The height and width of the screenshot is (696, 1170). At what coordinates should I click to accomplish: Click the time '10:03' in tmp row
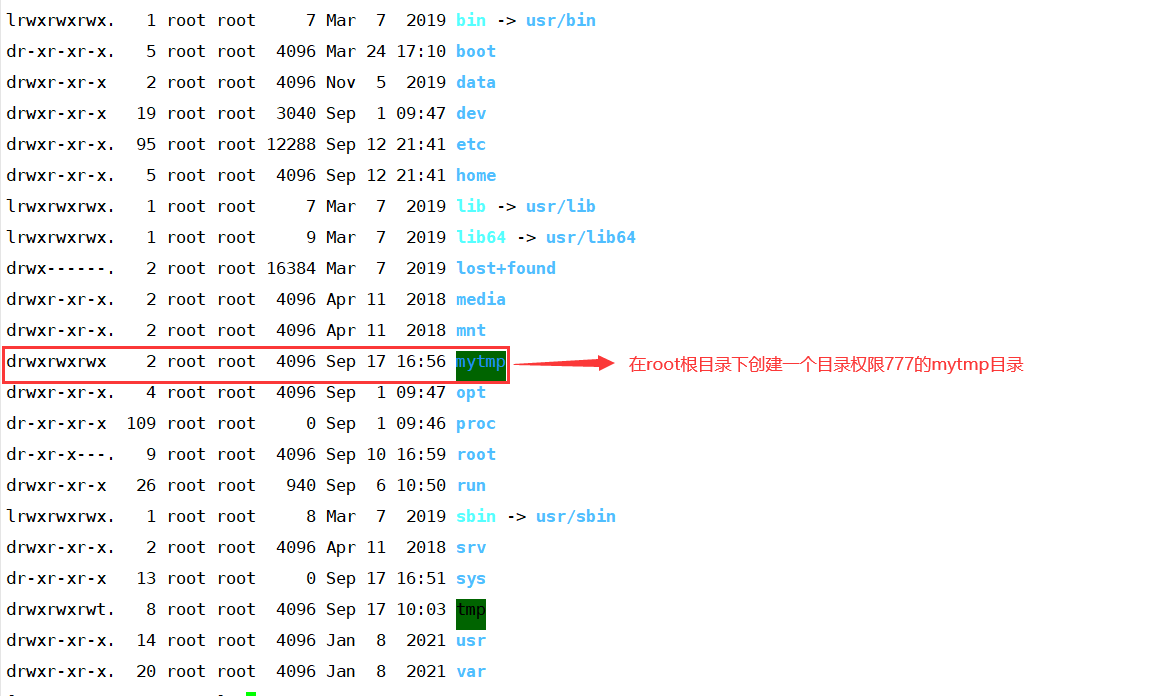(421, 609)
